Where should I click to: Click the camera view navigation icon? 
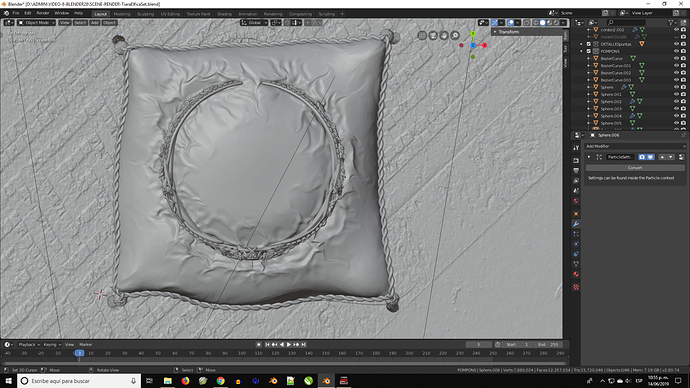pos(433,36)
